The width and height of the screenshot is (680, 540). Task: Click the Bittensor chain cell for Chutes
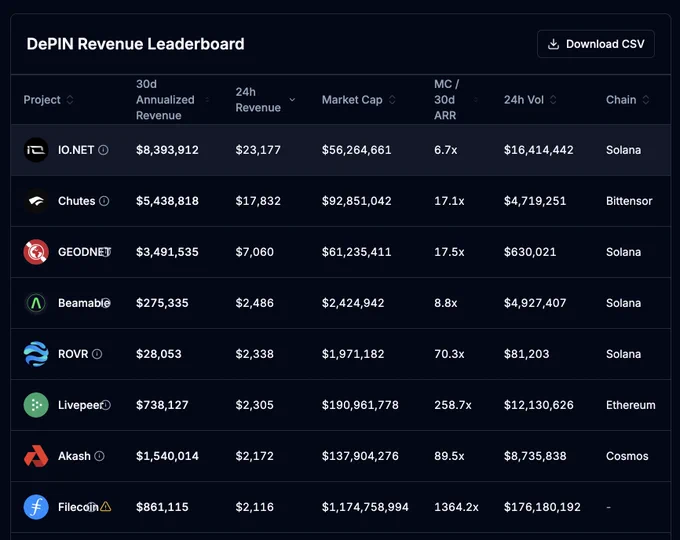coord(629,201)
